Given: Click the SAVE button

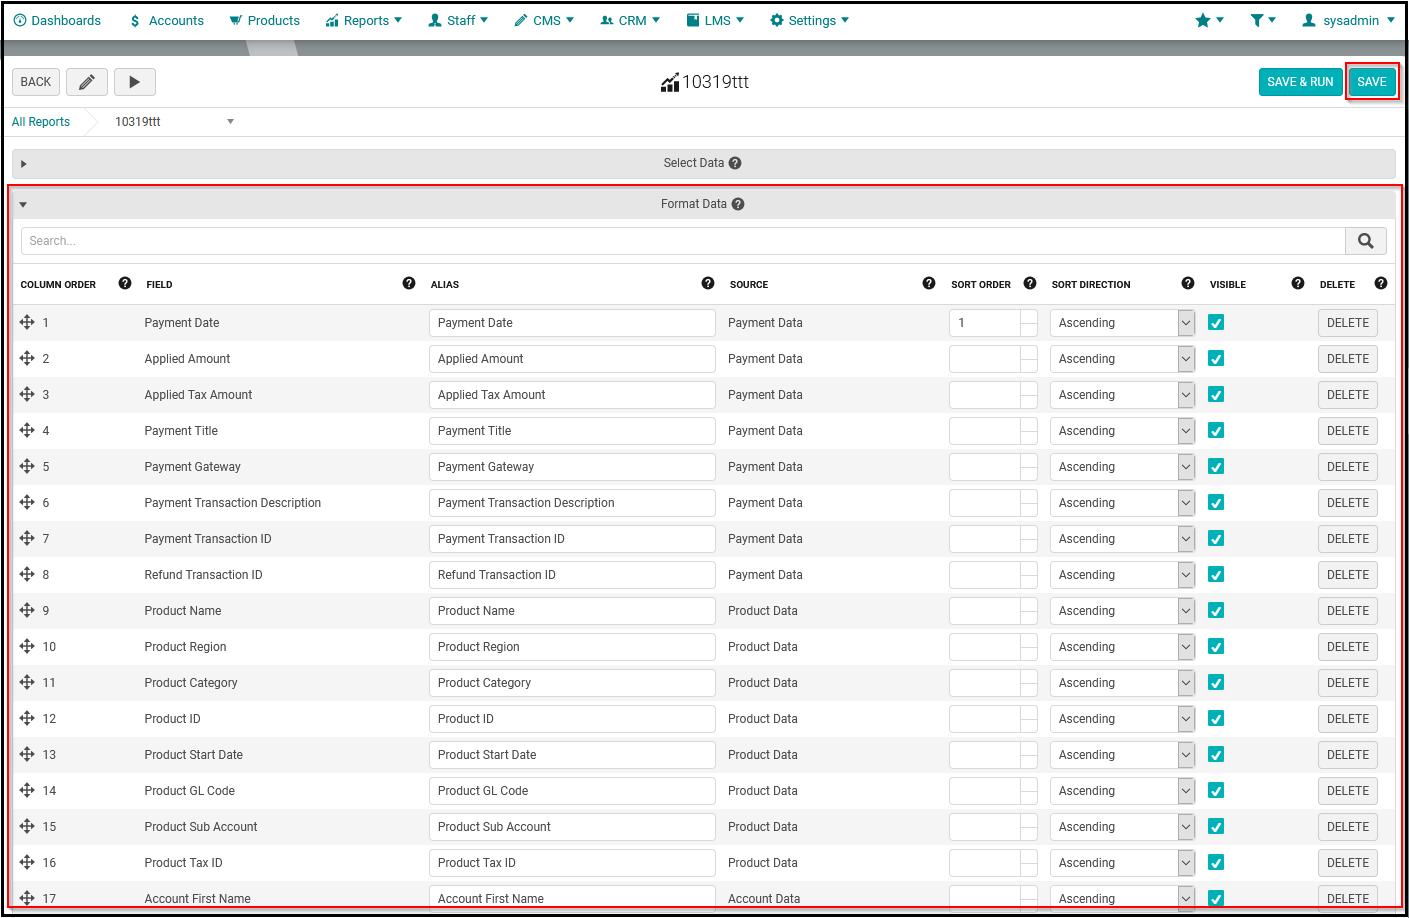Looking at the screenshot, I should [1372, 82].
